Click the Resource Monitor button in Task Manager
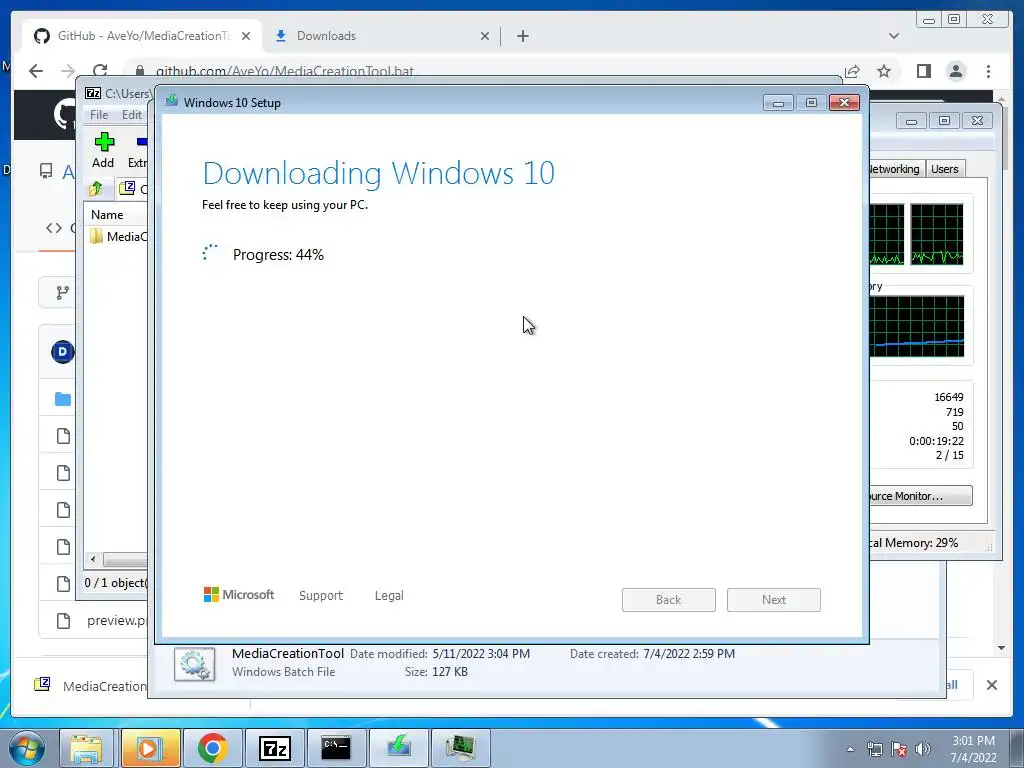Image resolution: width=1024 pixels, height=768 pixels. coord(920,496)
